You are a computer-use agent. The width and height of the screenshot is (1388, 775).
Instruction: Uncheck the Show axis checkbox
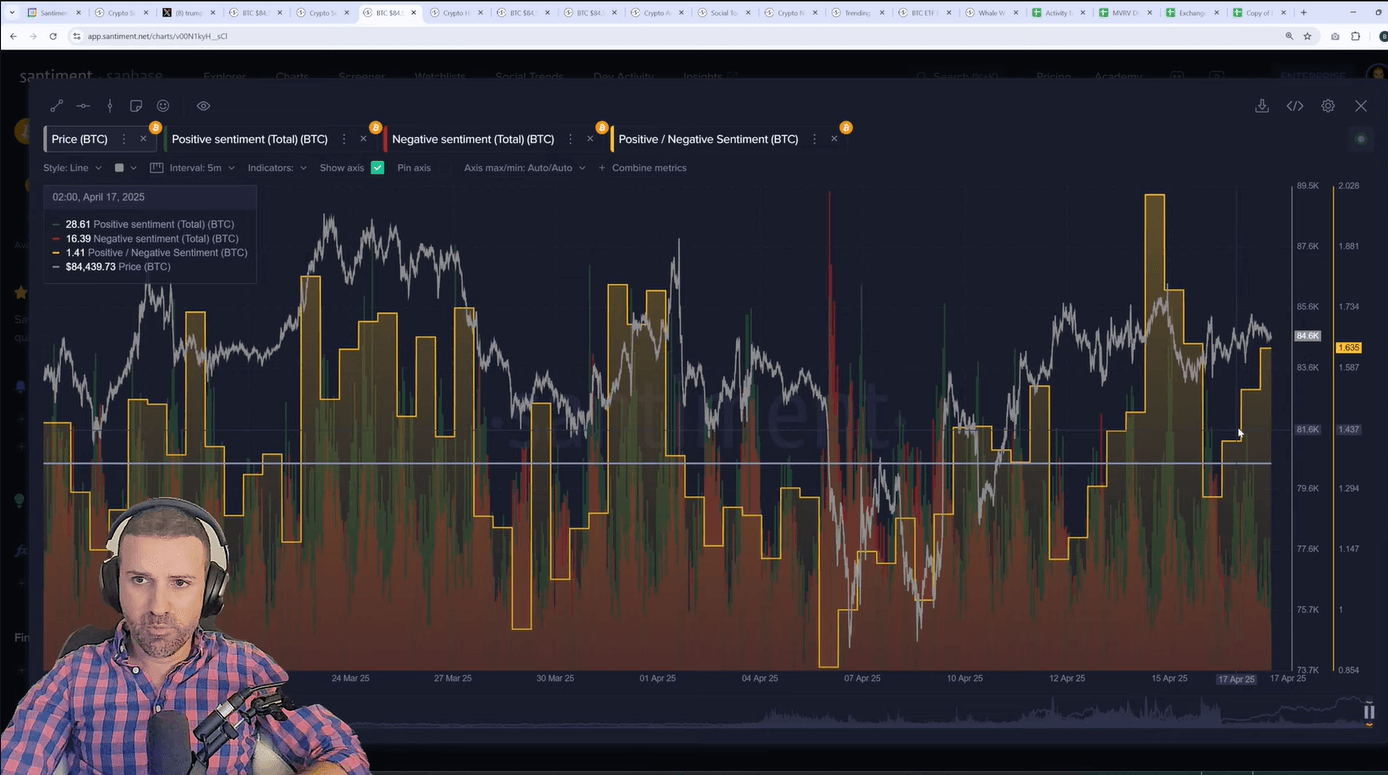377,168
